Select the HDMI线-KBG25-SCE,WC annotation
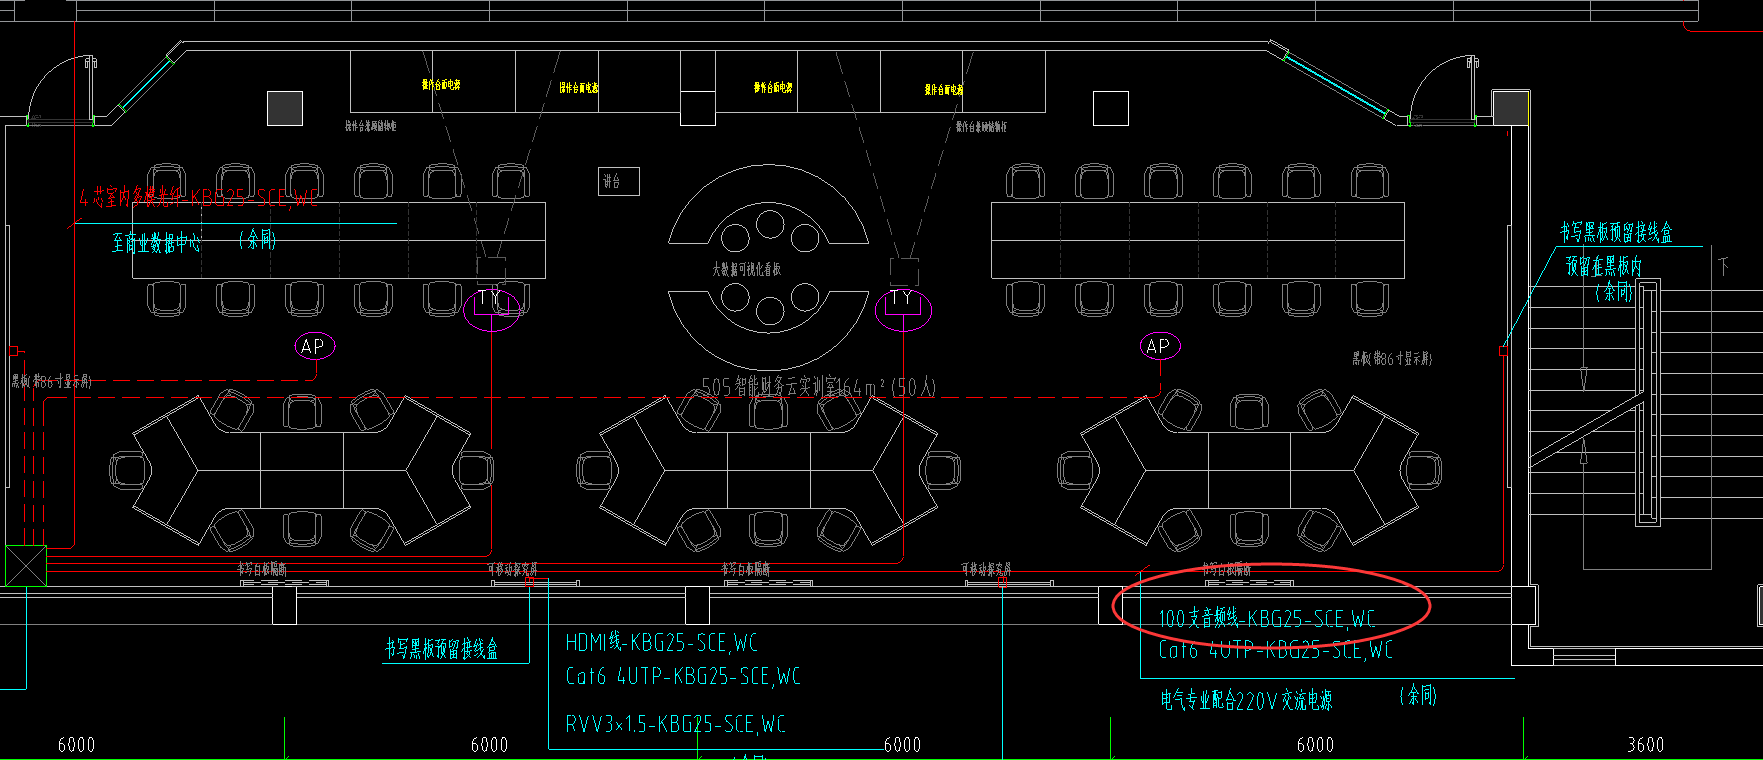 [662, 642]
